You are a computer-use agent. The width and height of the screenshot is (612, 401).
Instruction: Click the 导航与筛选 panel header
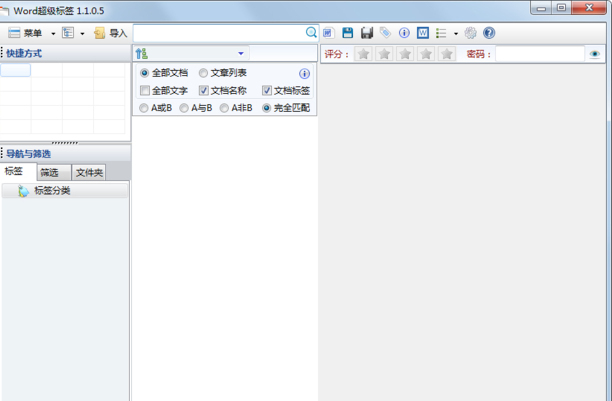(65, 153)
